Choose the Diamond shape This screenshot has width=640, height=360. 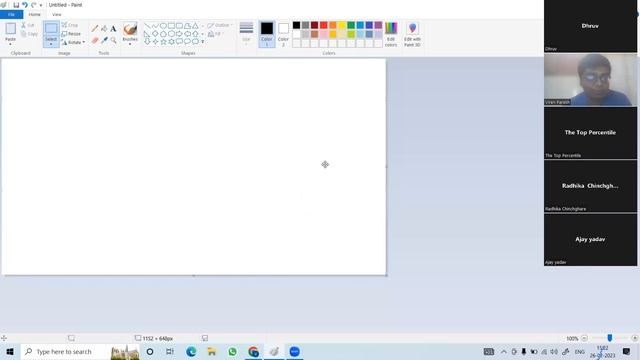pos(155,34)
